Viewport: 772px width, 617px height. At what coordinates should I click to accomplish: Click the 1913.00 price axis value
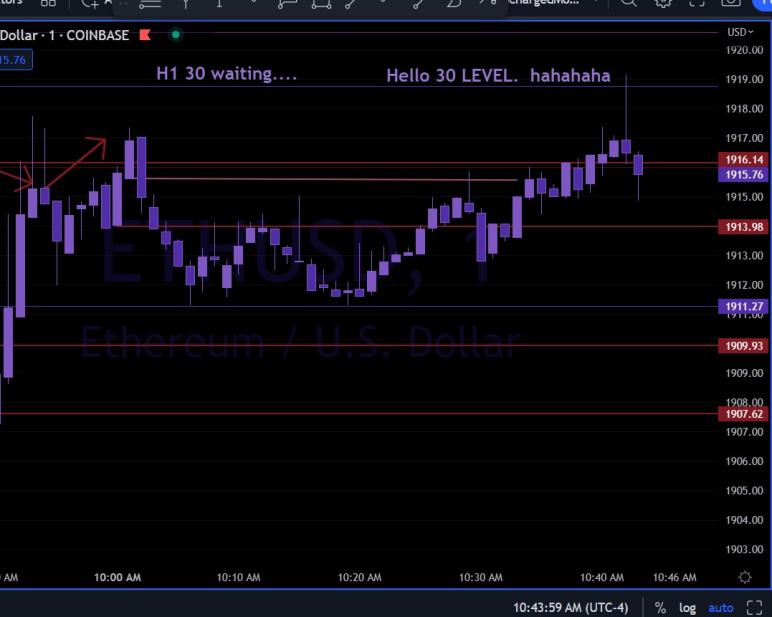(744, 256)
